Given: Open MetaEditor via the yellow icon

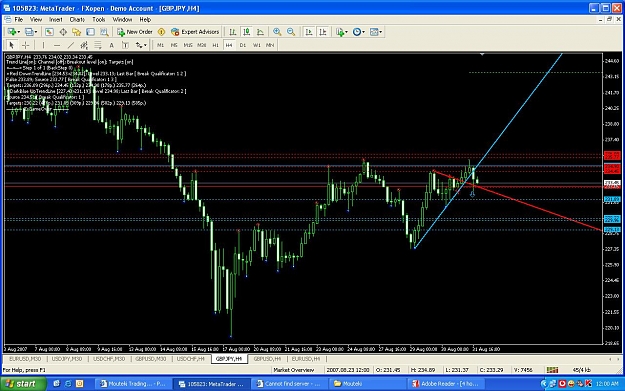Looking at the screenshot, I should point(161,32).
